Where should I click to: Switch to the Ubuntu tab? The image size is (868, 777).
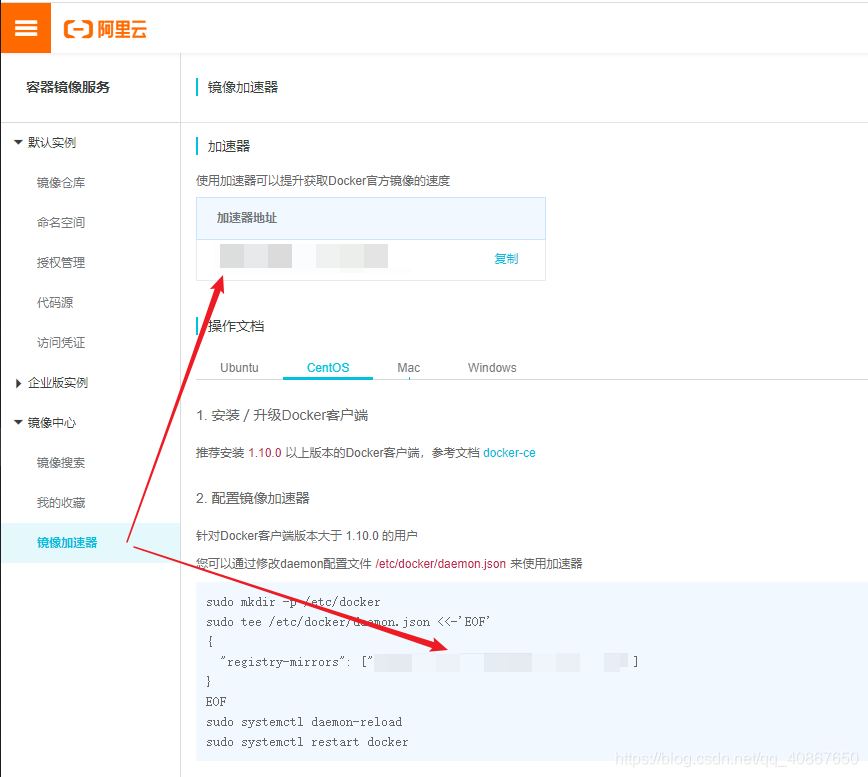coord(239,367)
